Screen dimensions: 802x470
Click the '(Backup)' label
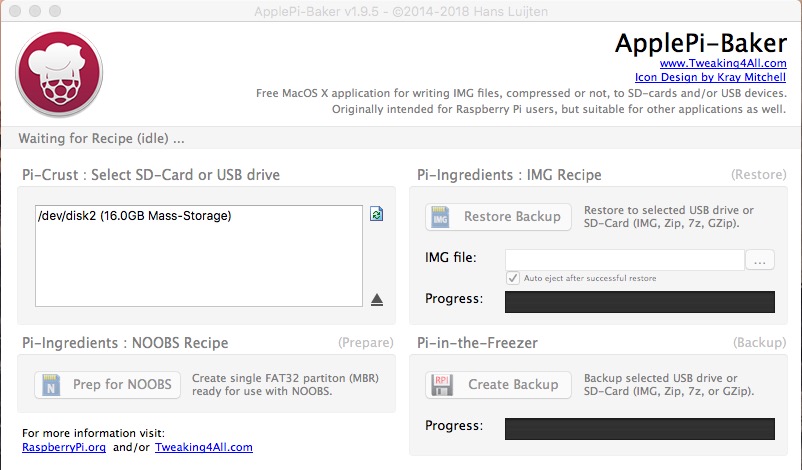click(760, 342)
